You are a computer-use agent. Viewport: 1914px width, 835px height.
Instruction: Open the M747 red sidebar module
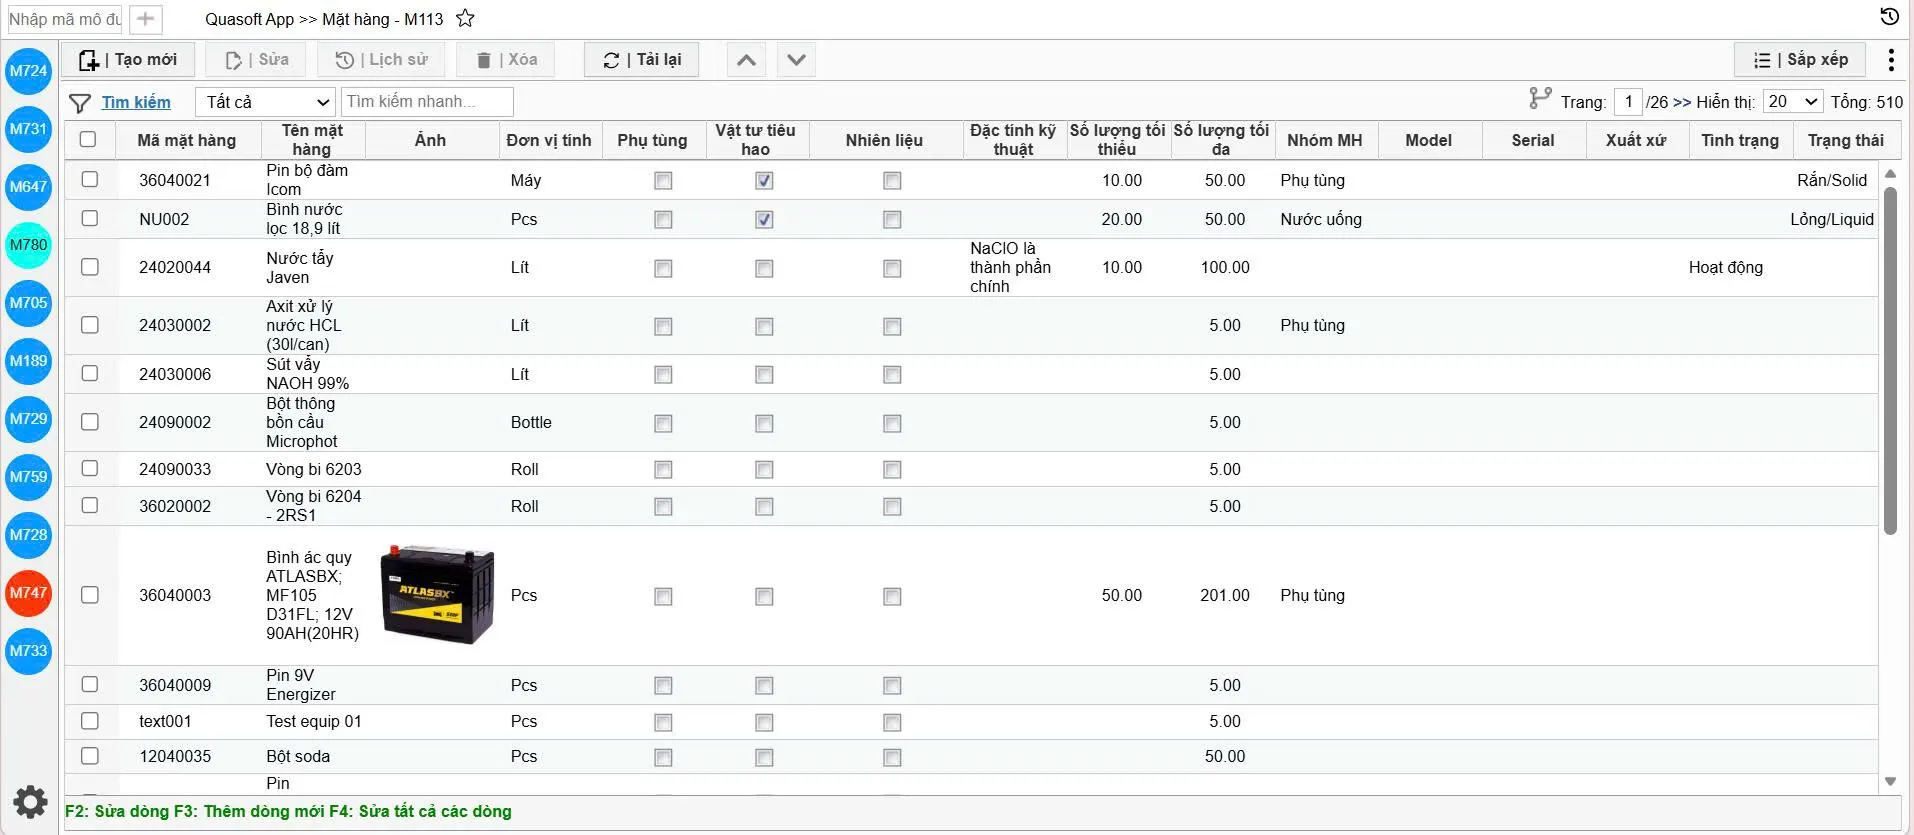coord(29,593)
